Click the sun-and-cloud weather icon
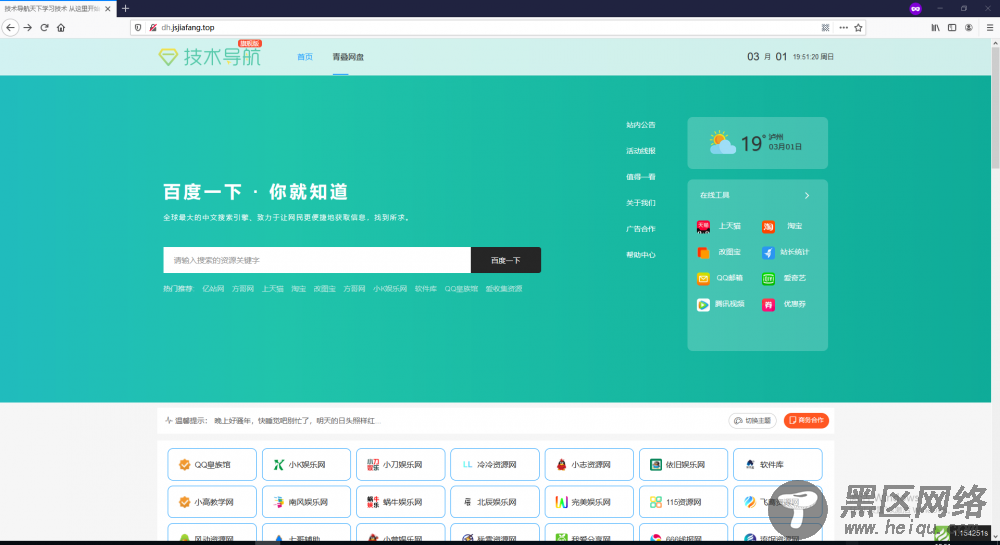 pyautogui.click(x=722, y=142)
